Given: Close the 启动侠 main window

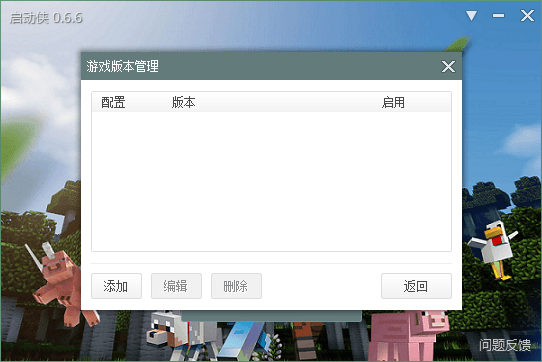Looking at the screenshot, I should [527, 16].
